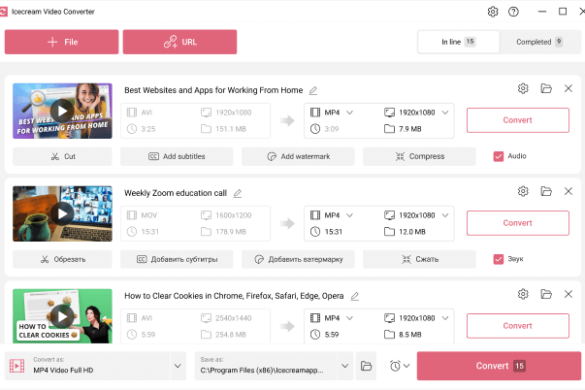Viewport: 585px width, 390px height.
Task: Open settings for Working From Home video
Action: point(523,88)
